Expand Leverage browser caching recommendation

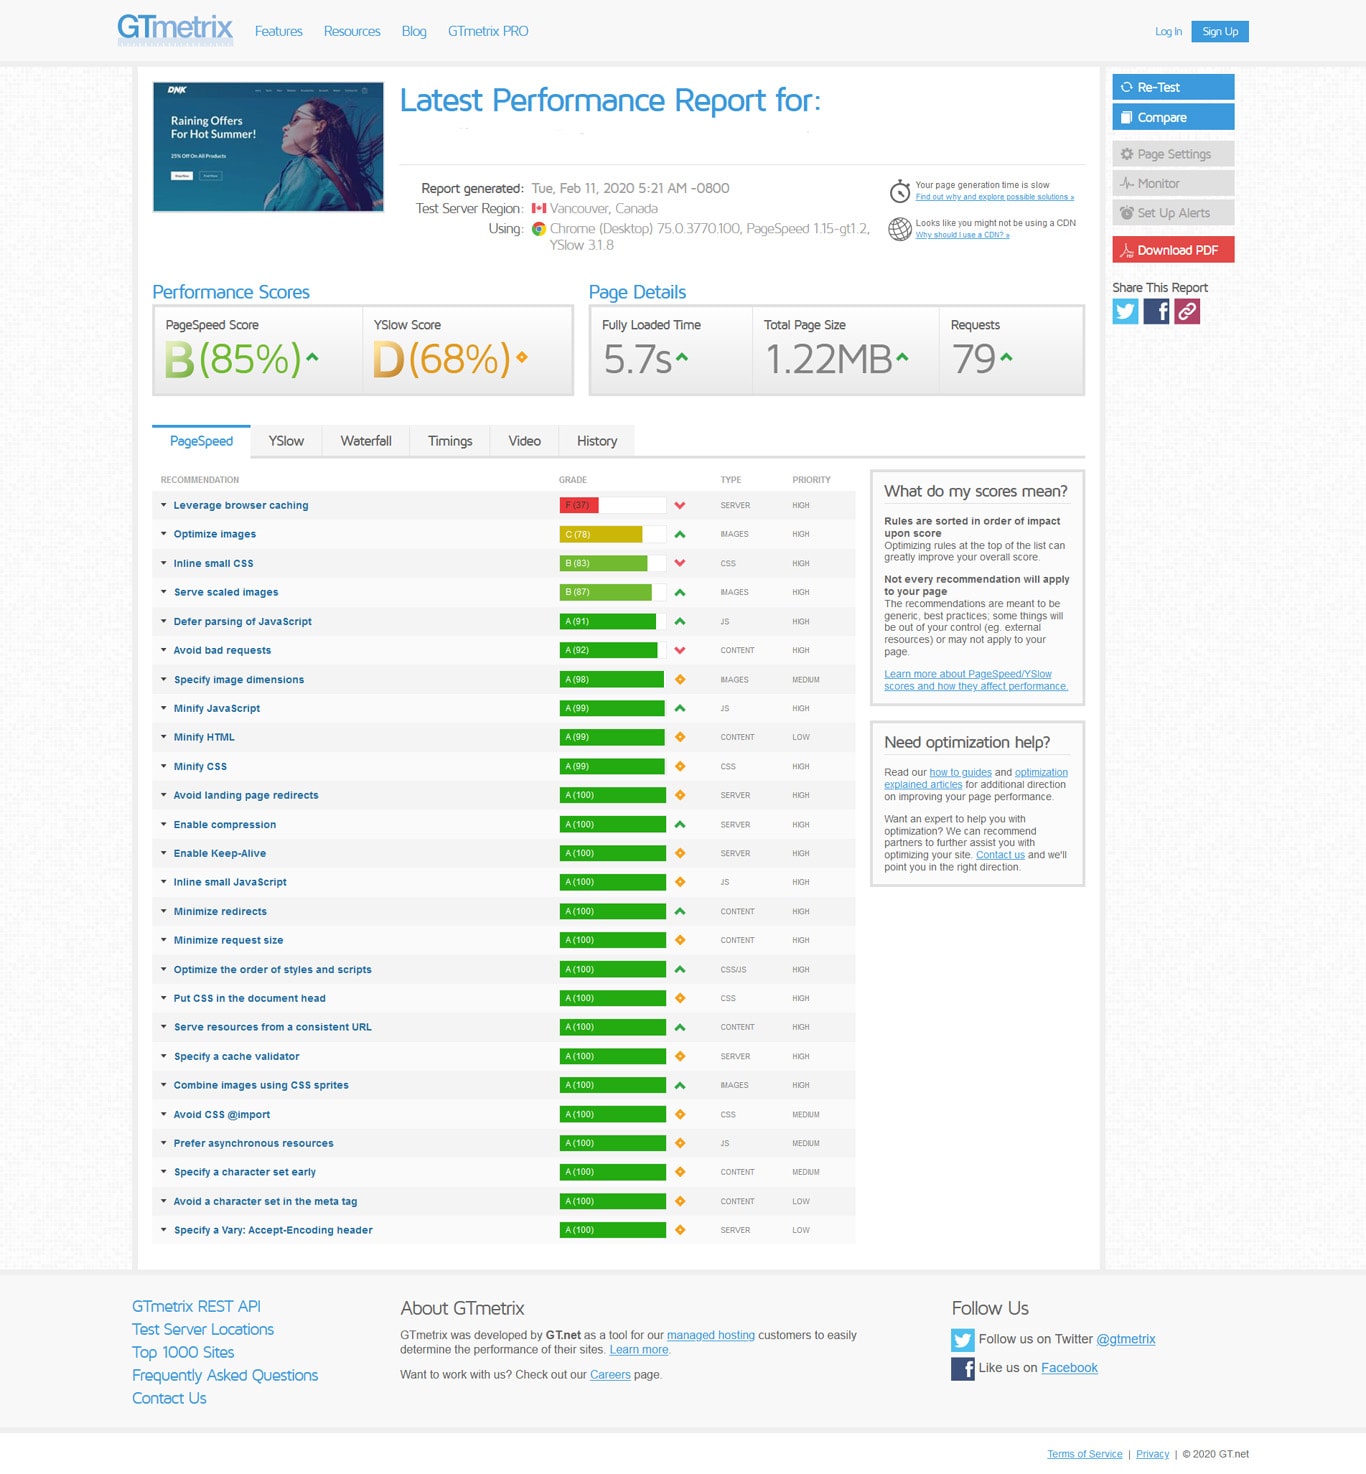pyautogui.click(x=240, y=506)
